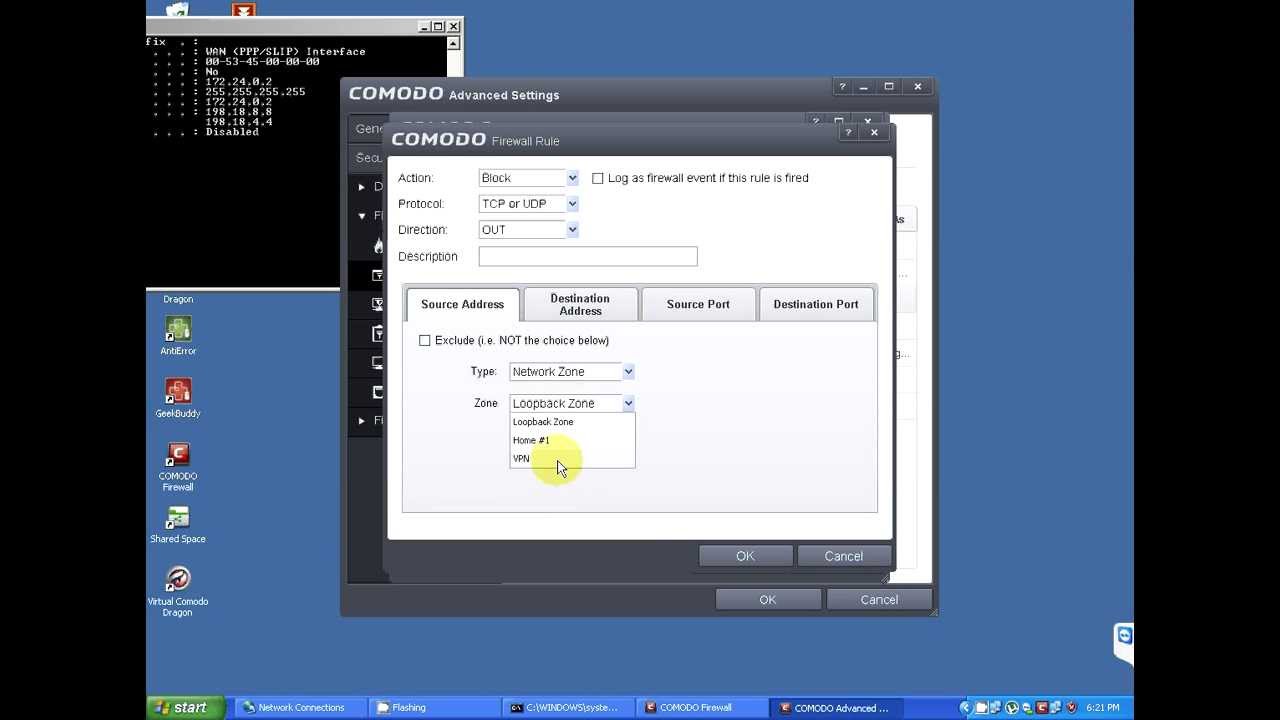Viewport: 1280px width, 720px height.
Task: Click the Description text field
Action: (588, 257)
